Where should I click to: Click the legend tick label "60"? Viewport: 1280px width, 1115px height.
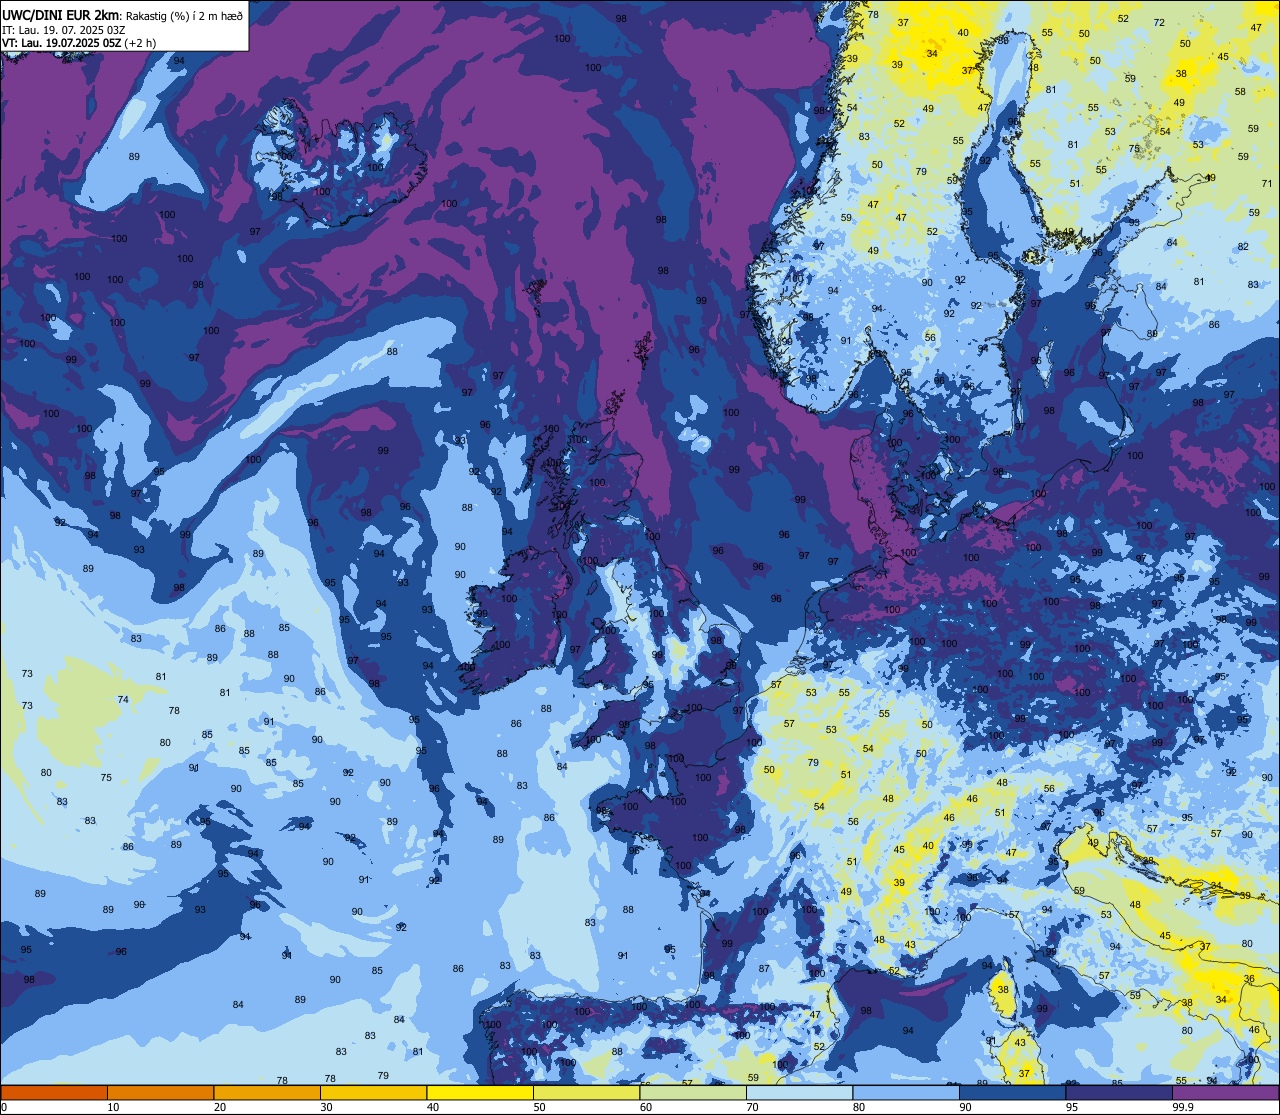645,1107
